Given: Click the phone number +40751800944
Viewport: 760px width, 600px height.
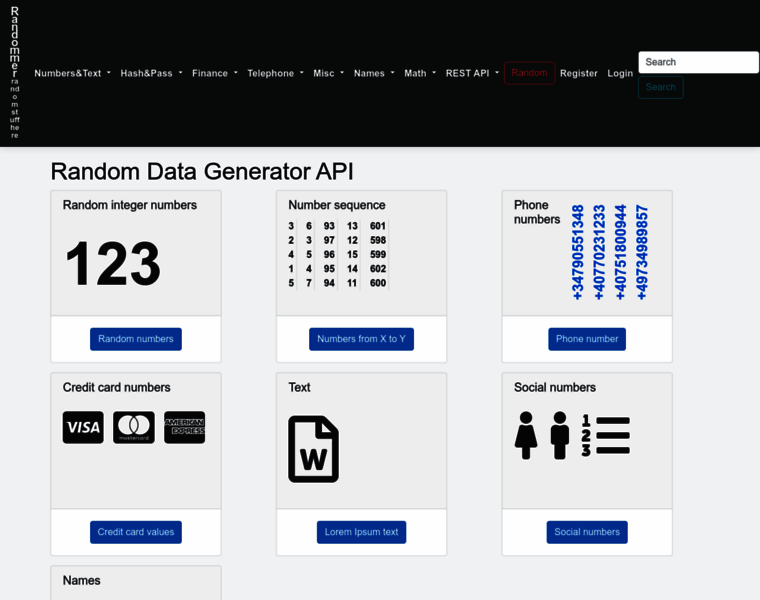Looking at the screenshot, I should click(620, 253).
